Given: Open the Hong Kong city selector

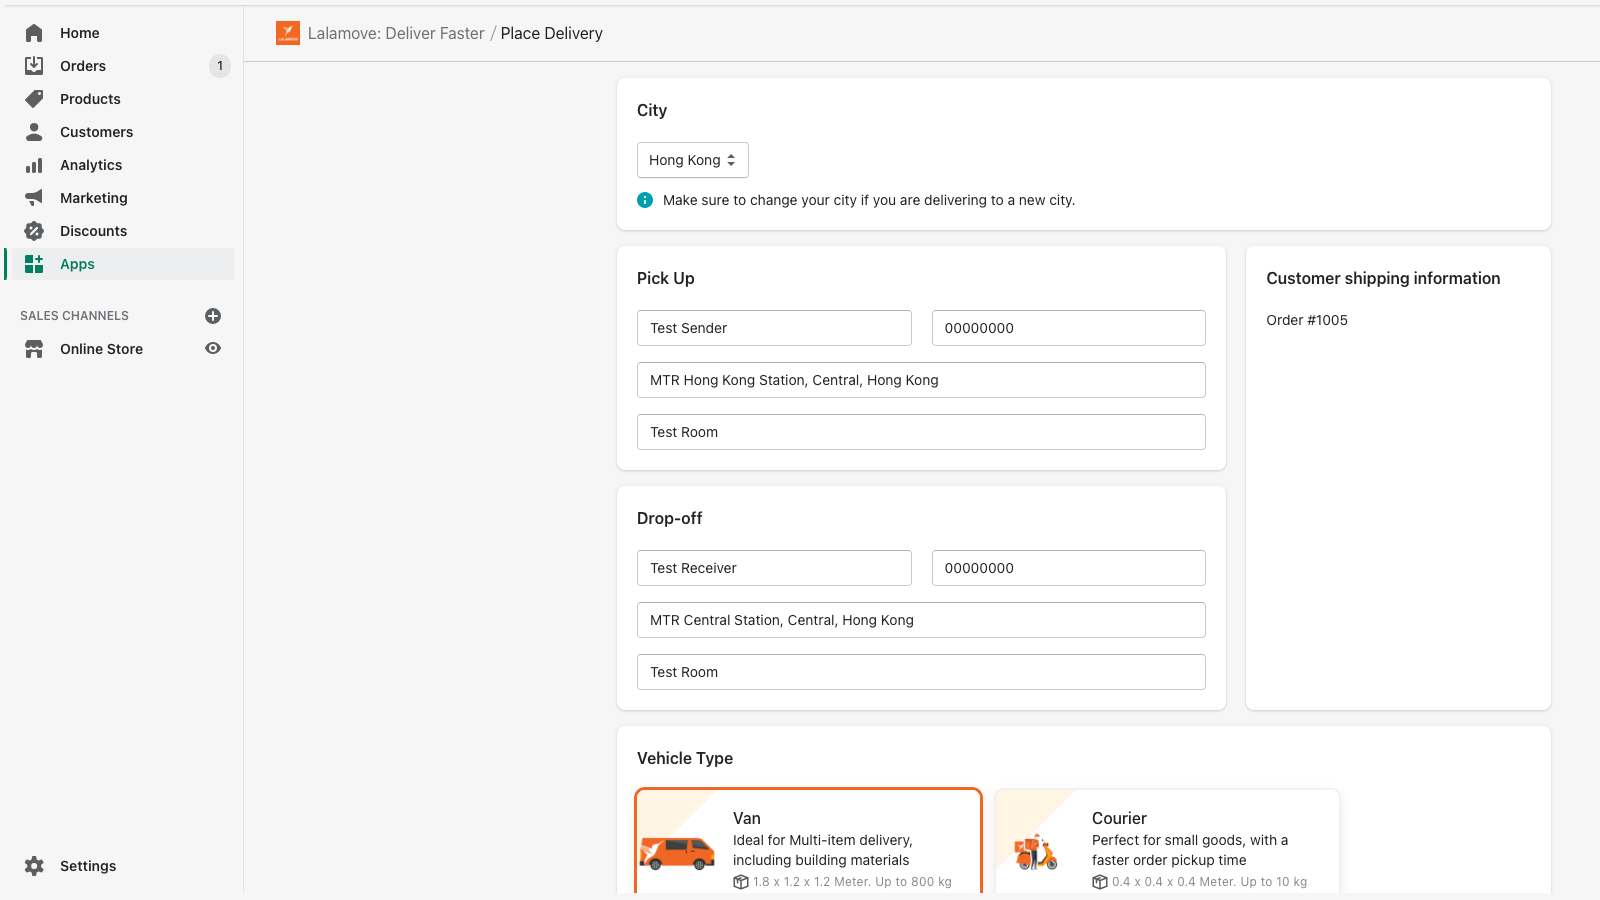Looking at the screenshot, I should click(x=692, y=160).
